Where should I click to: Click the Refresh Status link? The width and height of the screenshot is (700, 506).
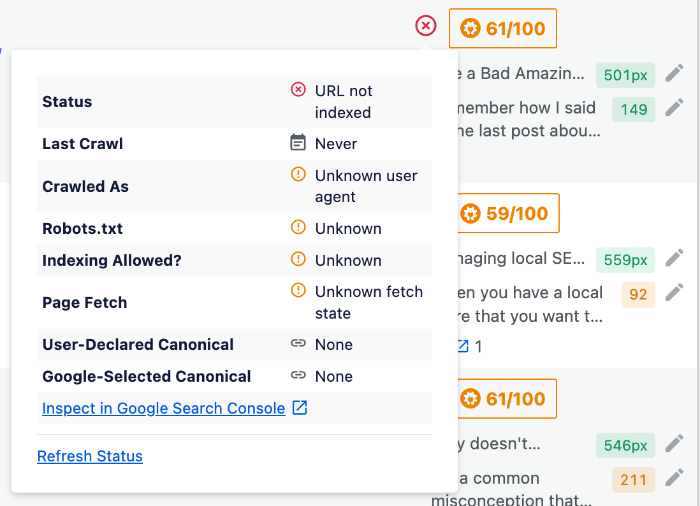(90, 456)
